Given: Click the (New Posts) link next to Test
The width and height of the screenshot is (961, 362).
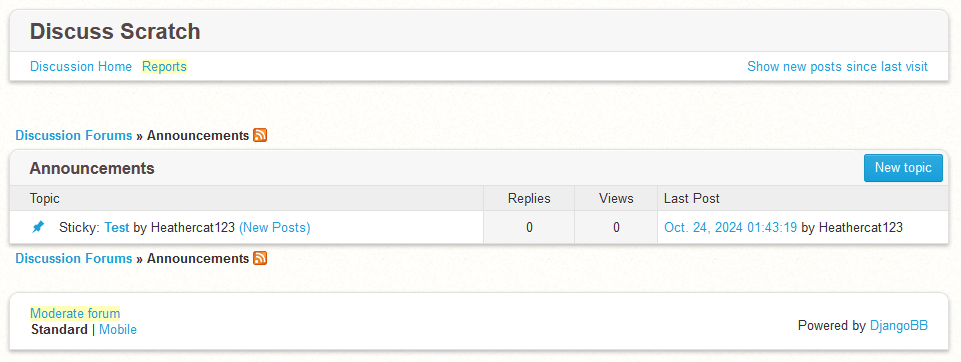Looking at the screenshot, I should [275, 228].
